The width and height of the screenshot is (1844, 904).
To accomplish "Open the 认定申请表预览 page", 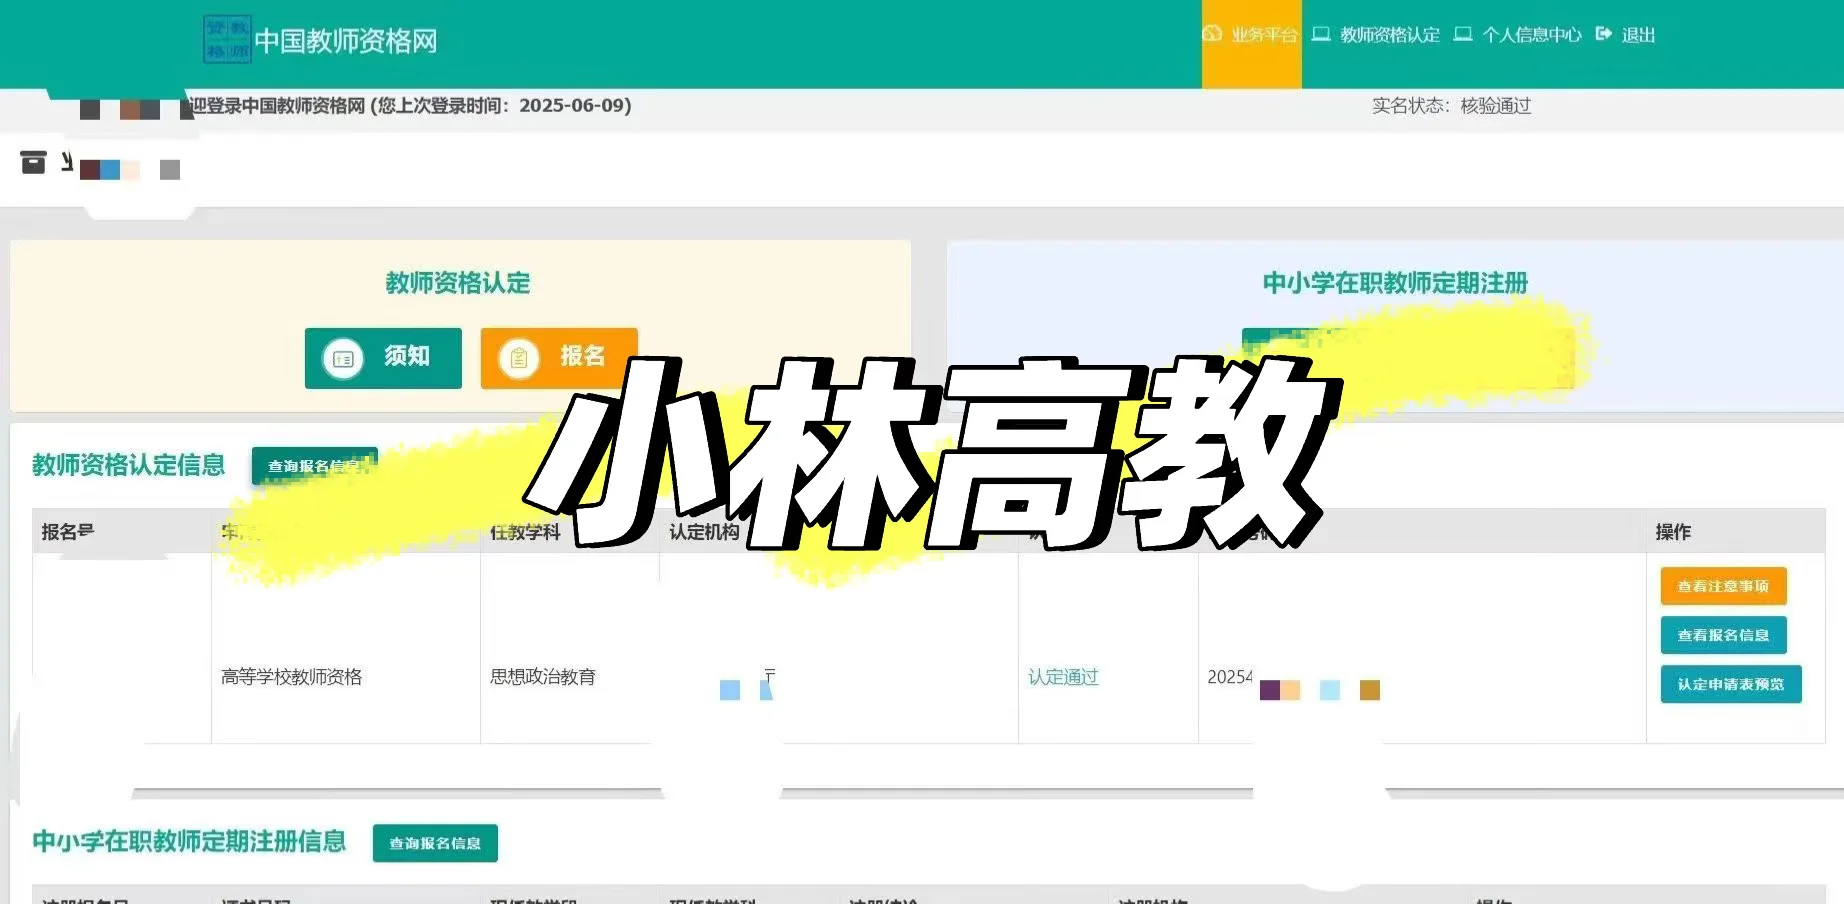I will click(1730, 684).
